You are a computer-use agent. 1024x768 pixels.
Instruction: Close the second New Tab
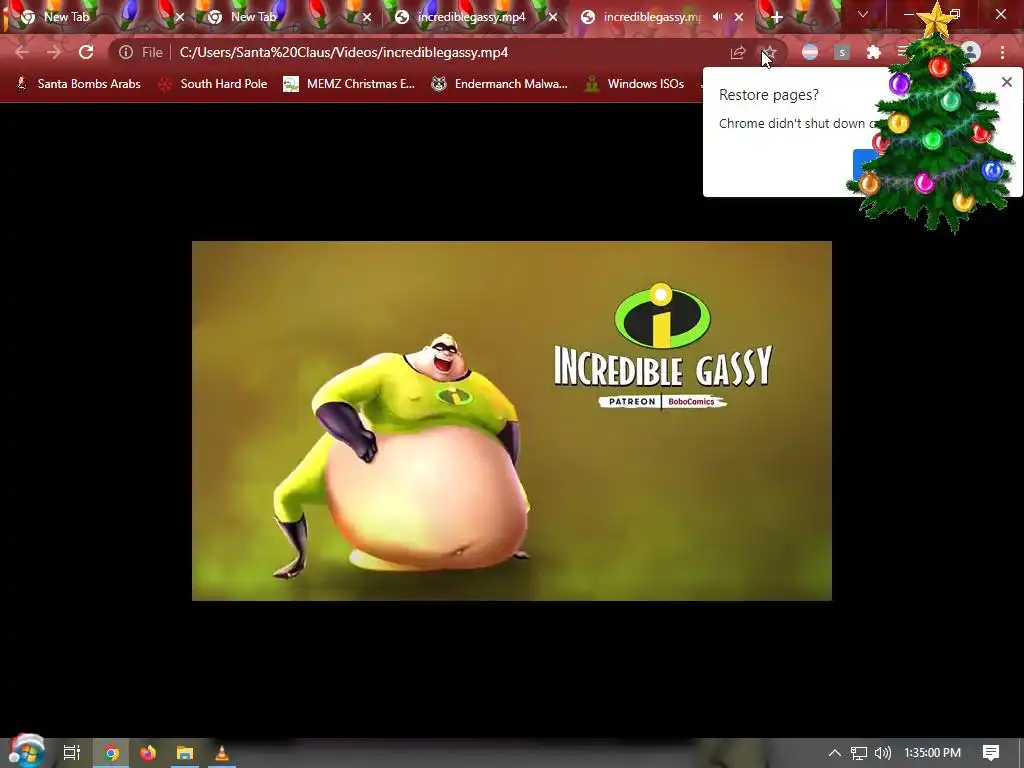367,18
